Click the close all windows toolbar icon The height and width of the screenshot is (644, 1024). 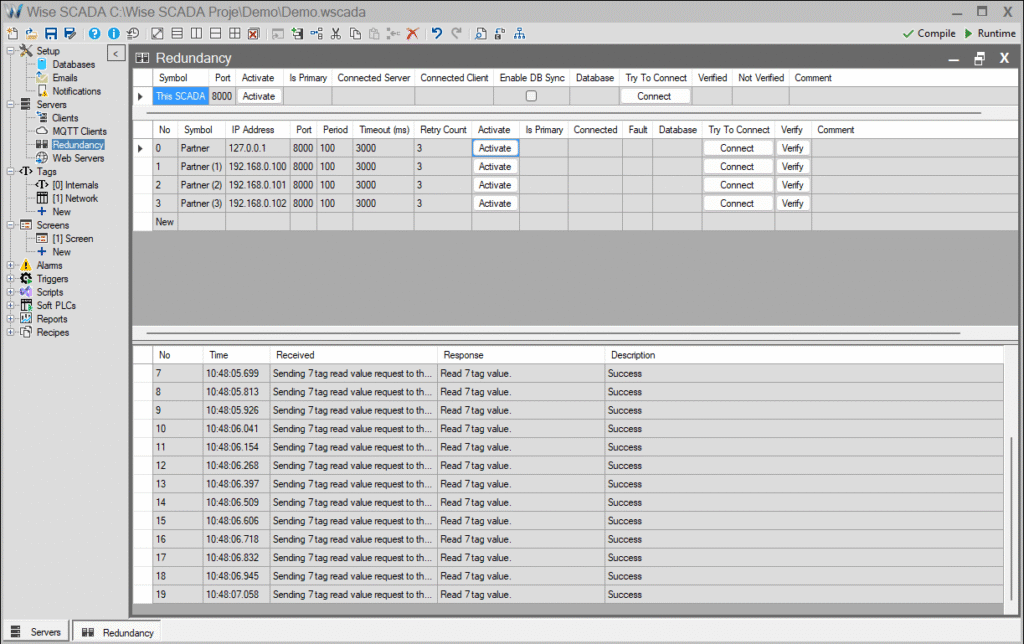pos(252,33)
